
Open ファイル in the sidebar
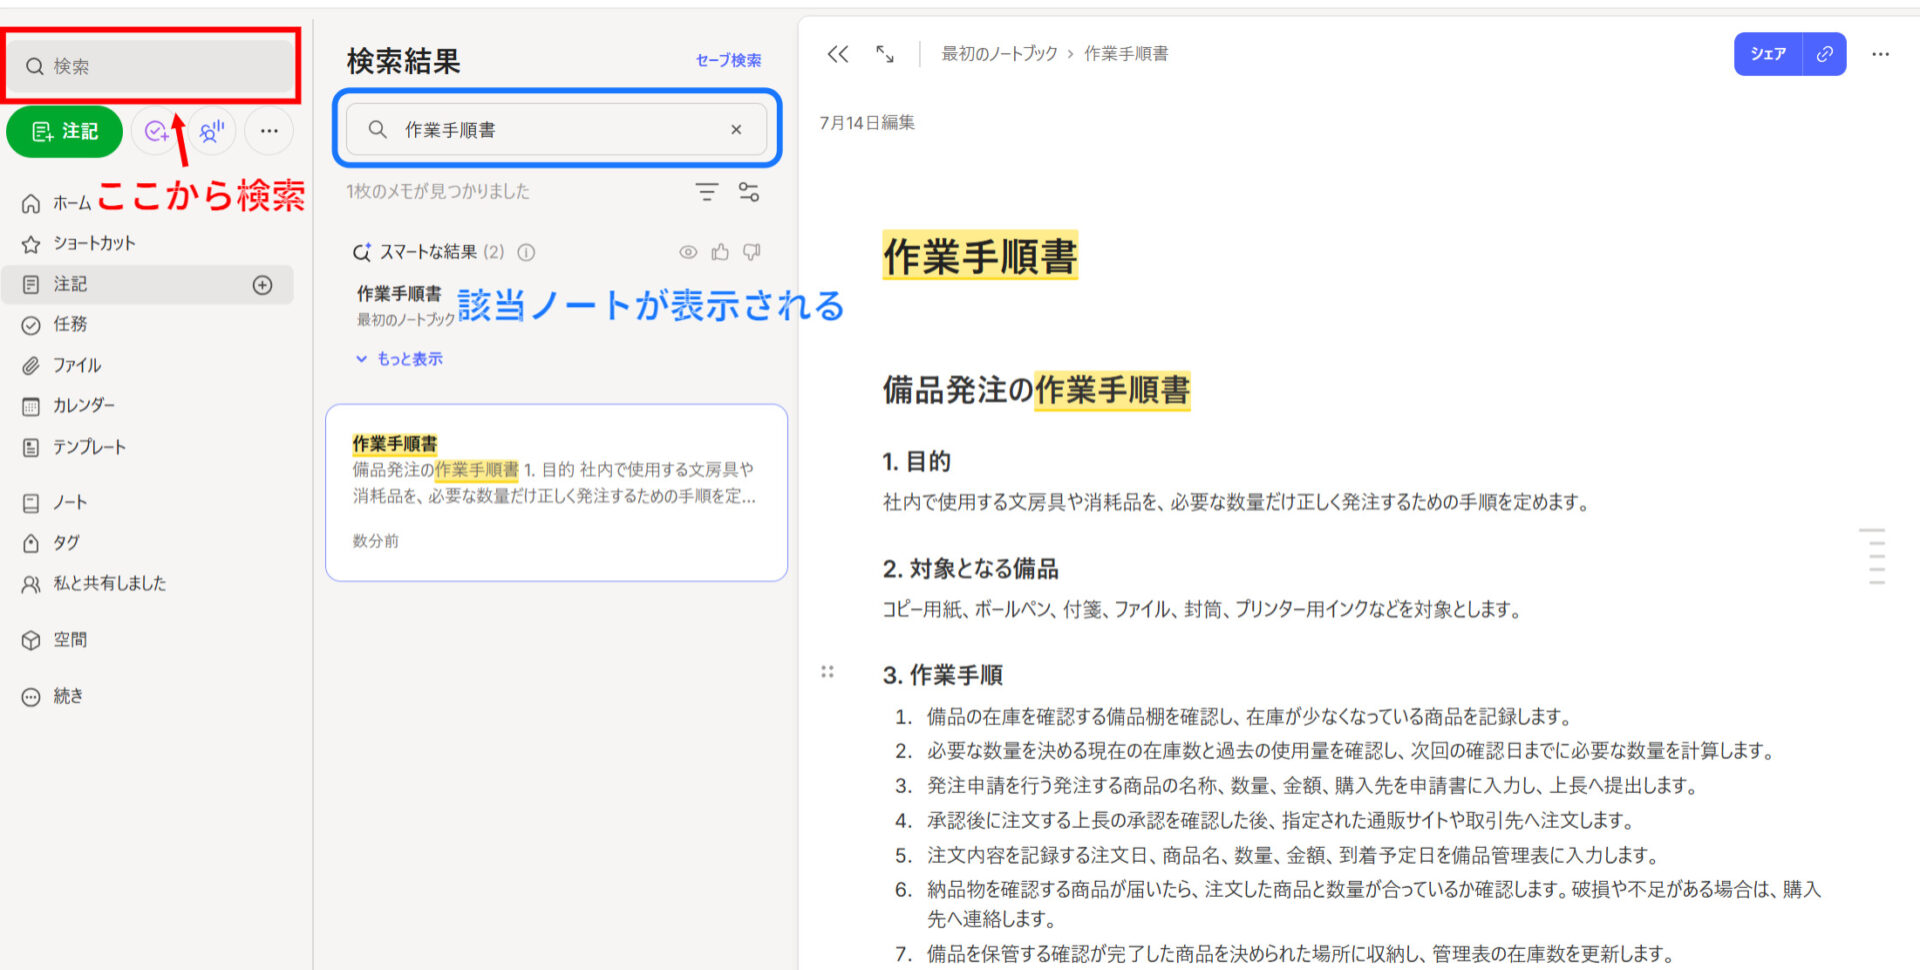tap(62, 365)
